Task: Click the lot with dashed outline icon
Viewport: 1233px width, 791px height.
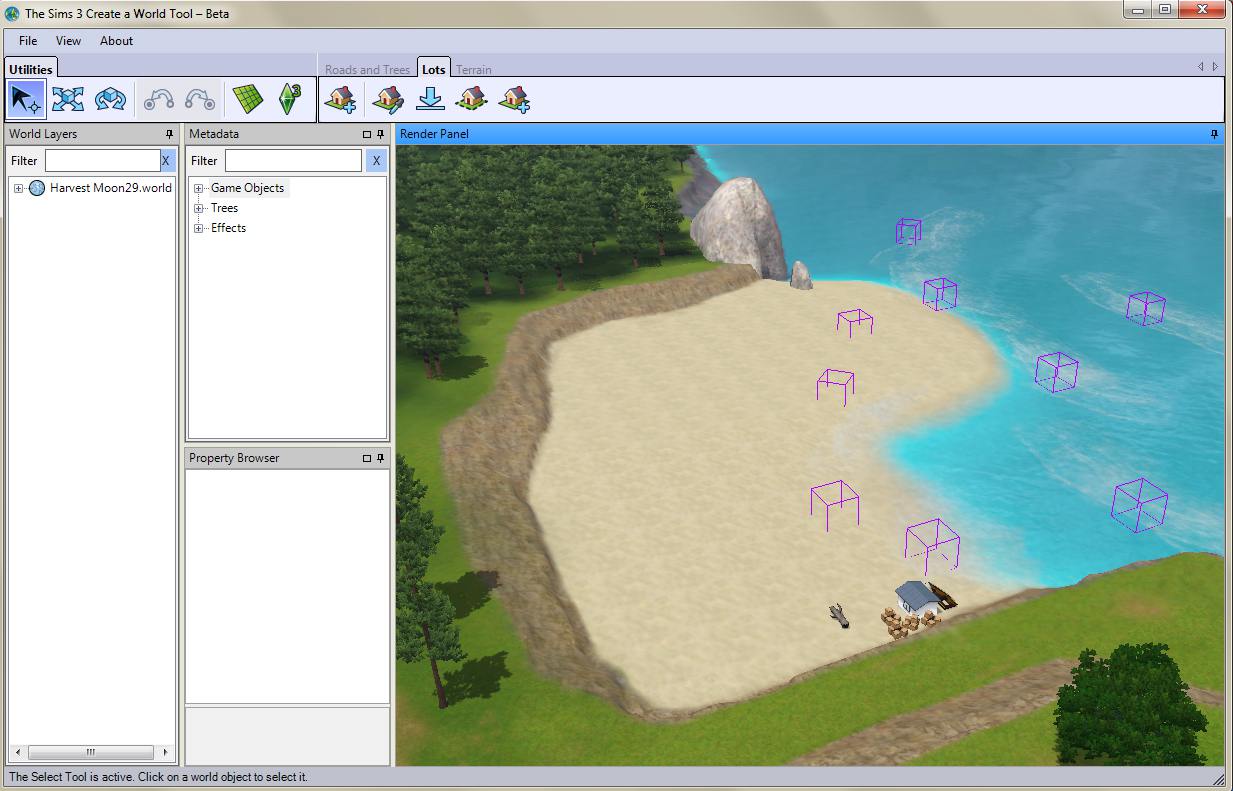Action: click(471, 100)
